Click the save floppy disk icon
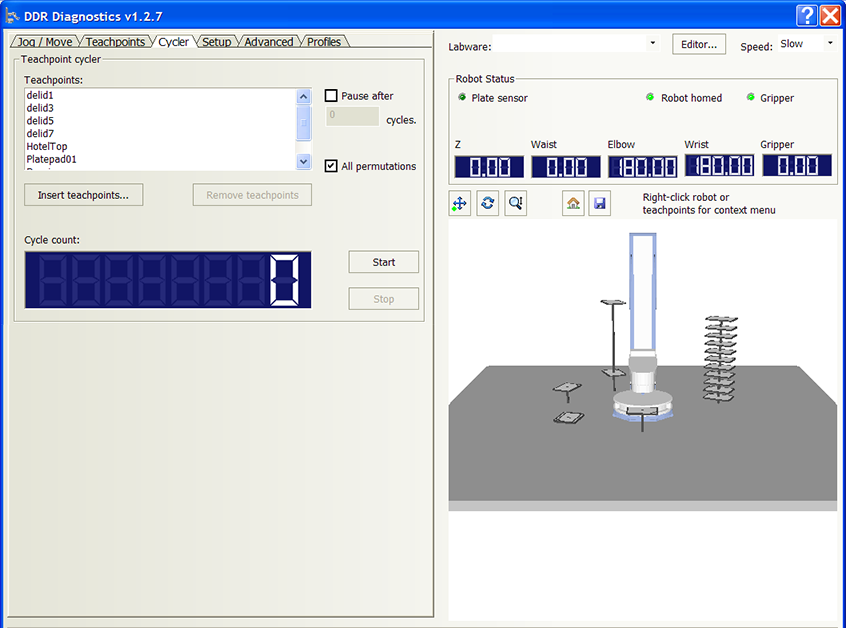The height and width of the screenshot is (628, 846). point(599,203)
